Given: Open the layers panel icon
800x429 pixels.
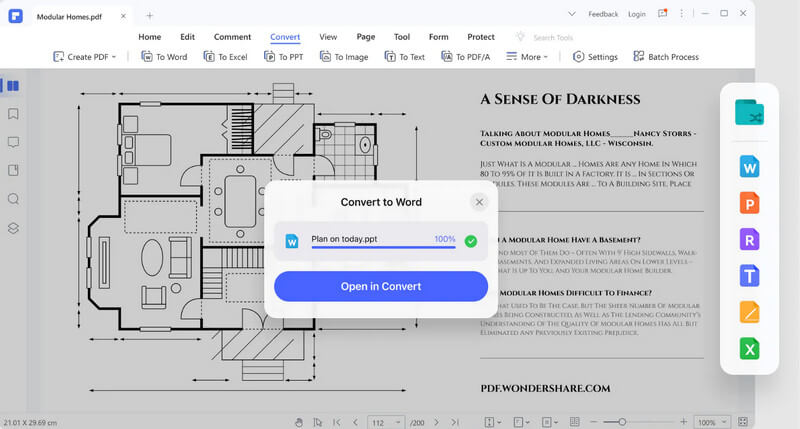Looking at the screenshot, I should pos(13,228).
